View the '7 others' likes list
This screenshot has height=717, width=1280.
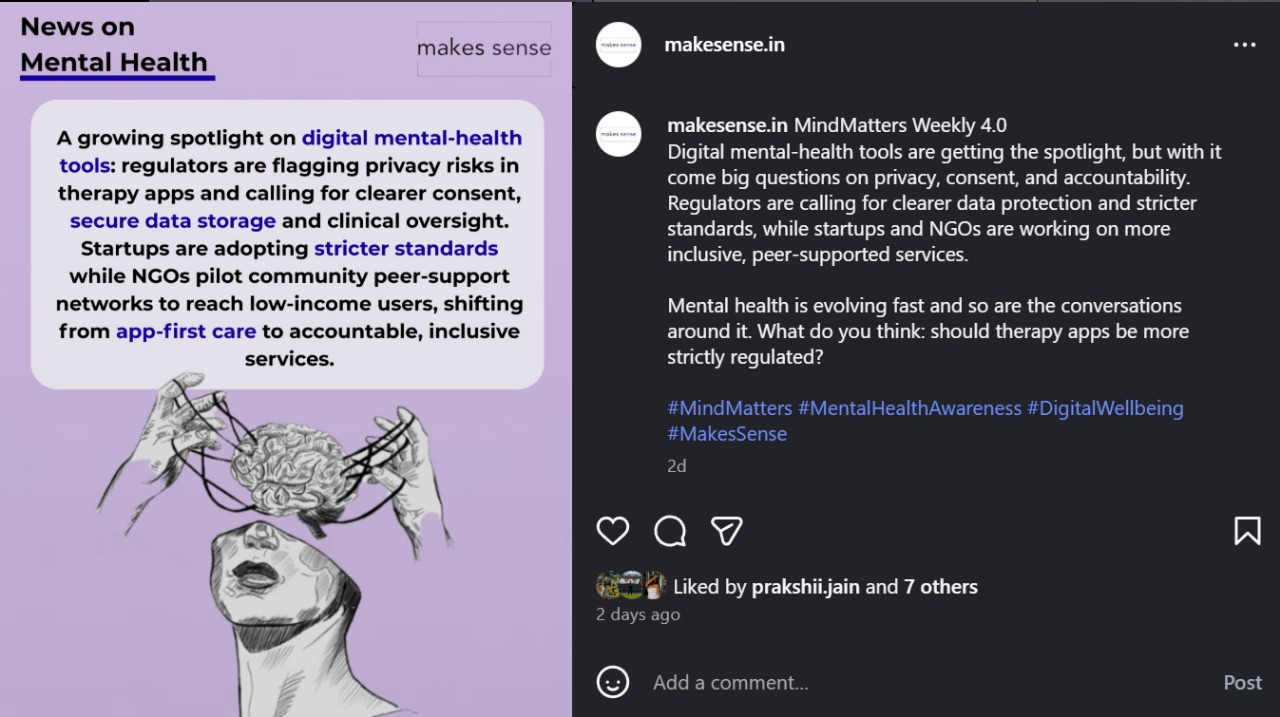[940, 587]
